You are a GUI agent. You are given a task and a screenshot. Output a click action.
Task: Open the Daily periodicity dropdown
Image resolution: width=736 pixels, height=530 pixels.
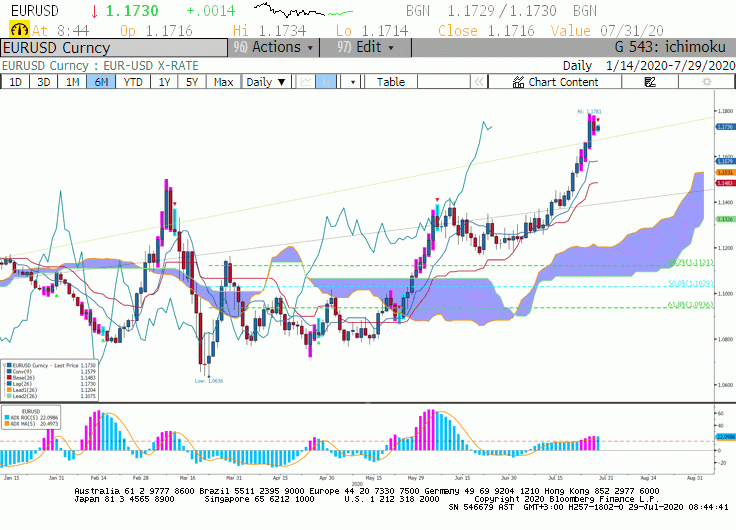266,82
